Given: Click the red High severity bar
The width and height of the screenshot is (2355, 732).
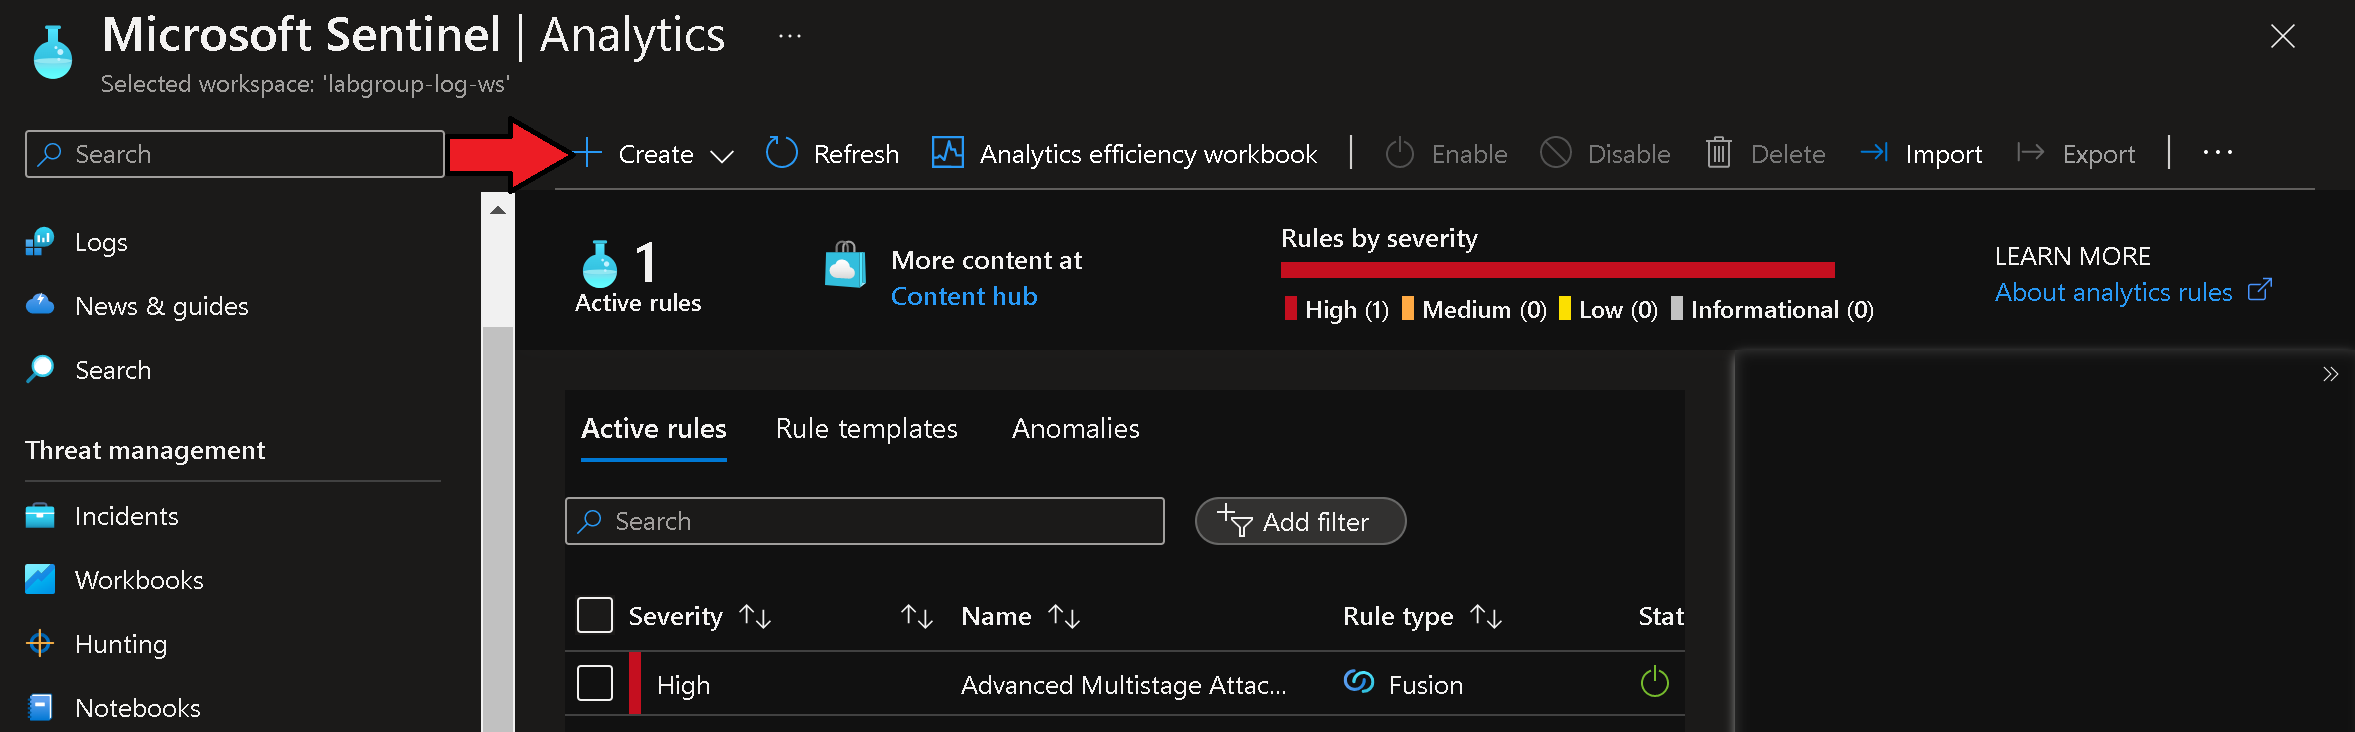Looking at the screenshot, I should pos(1557,270).
